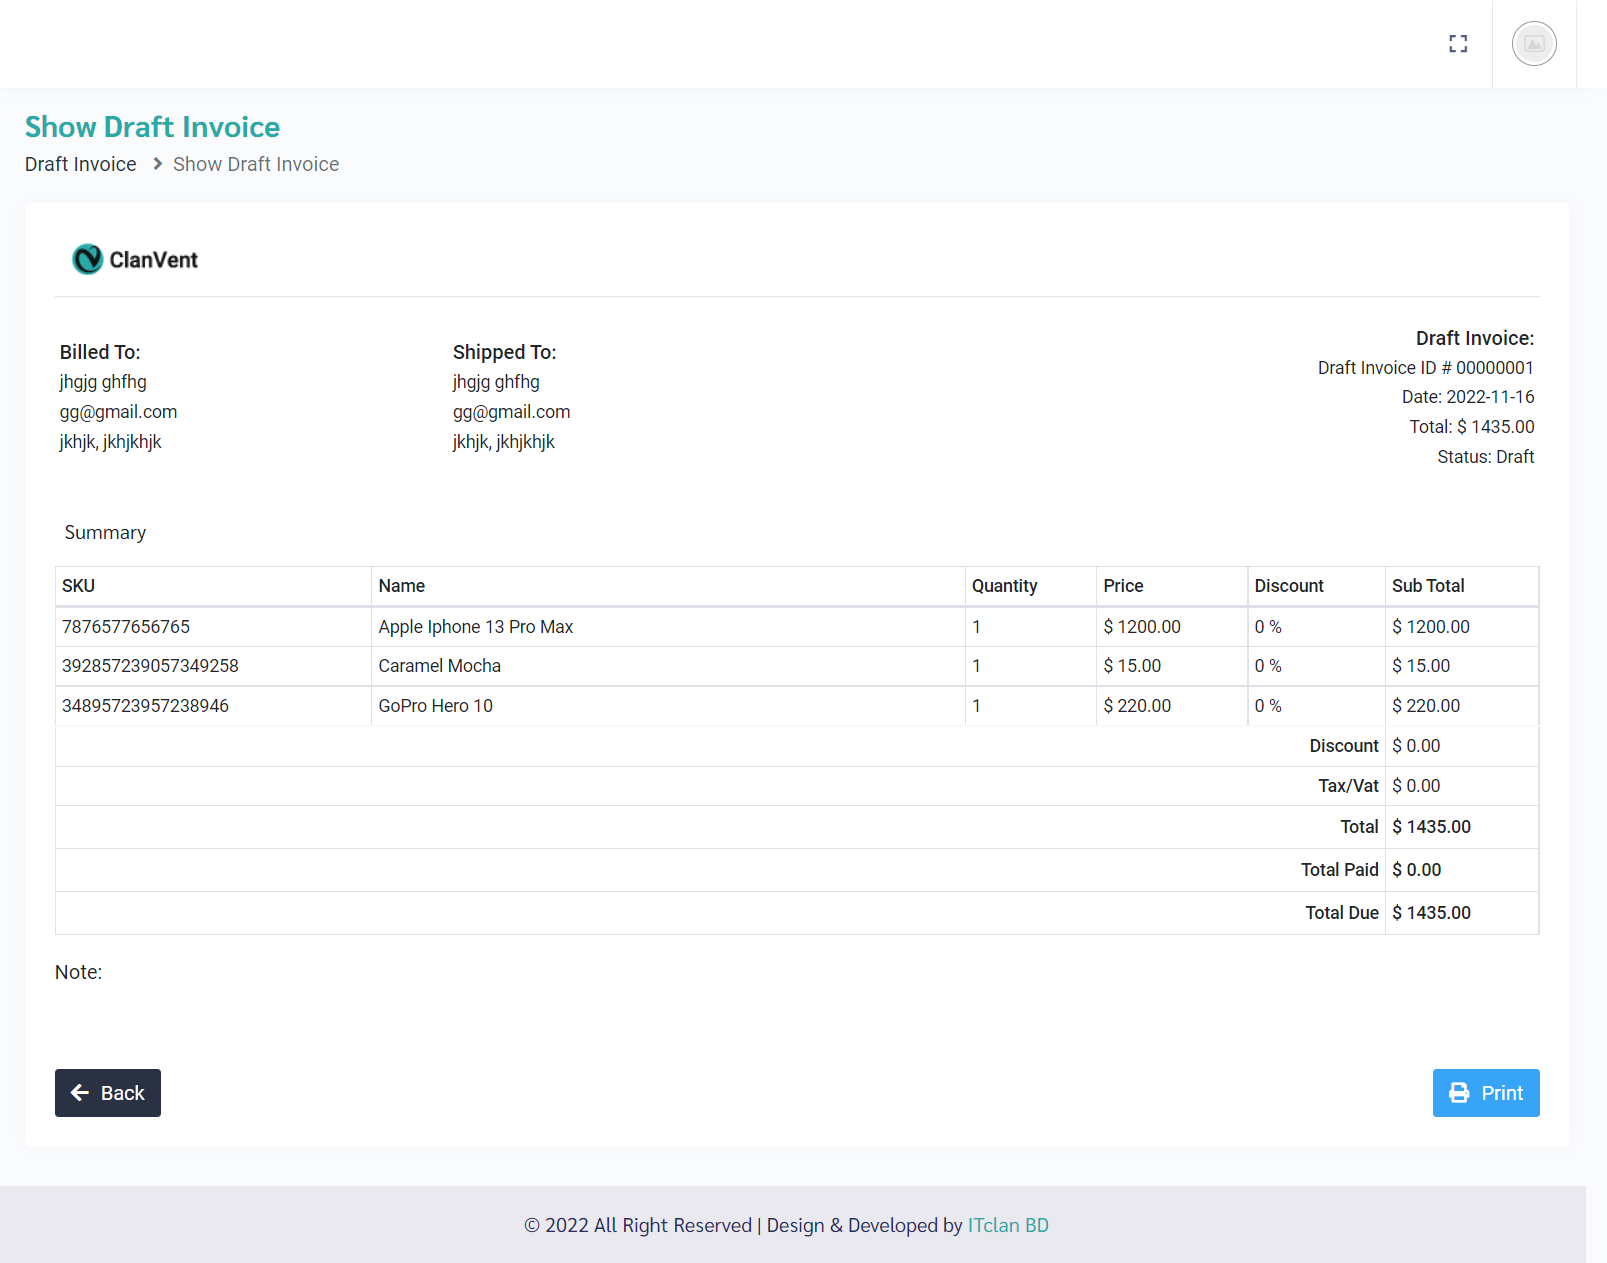Select the Caramel Mocha product name
This screenshot has height=1263, width=1607.
[439, 666]
